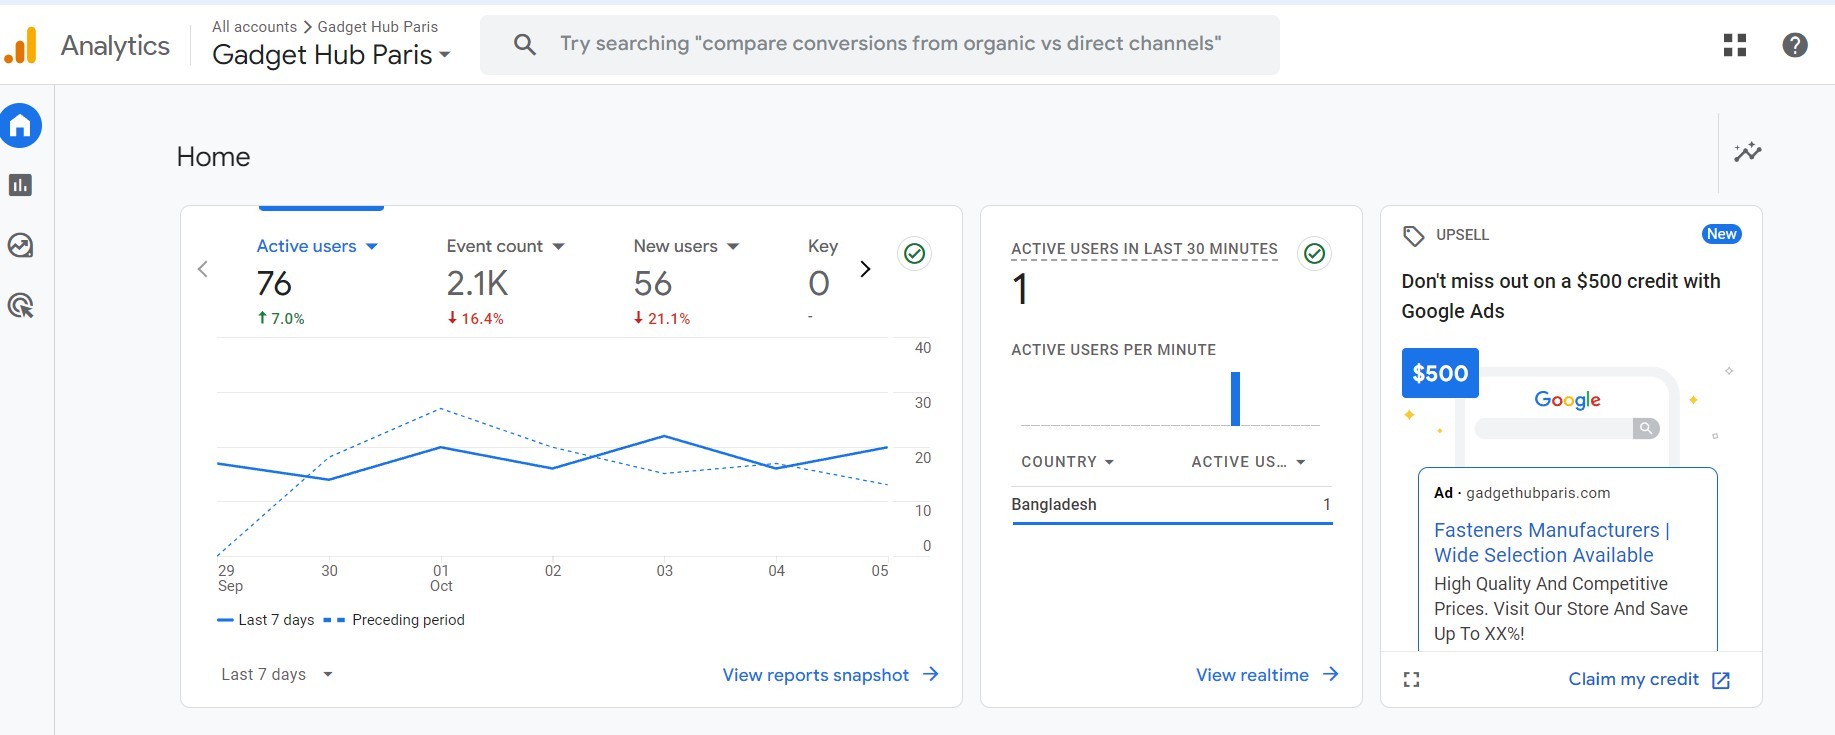Open the Reports bar chart icon
Image resolution: width=1835 pixels, height=735 pixels.
point(20,185)
